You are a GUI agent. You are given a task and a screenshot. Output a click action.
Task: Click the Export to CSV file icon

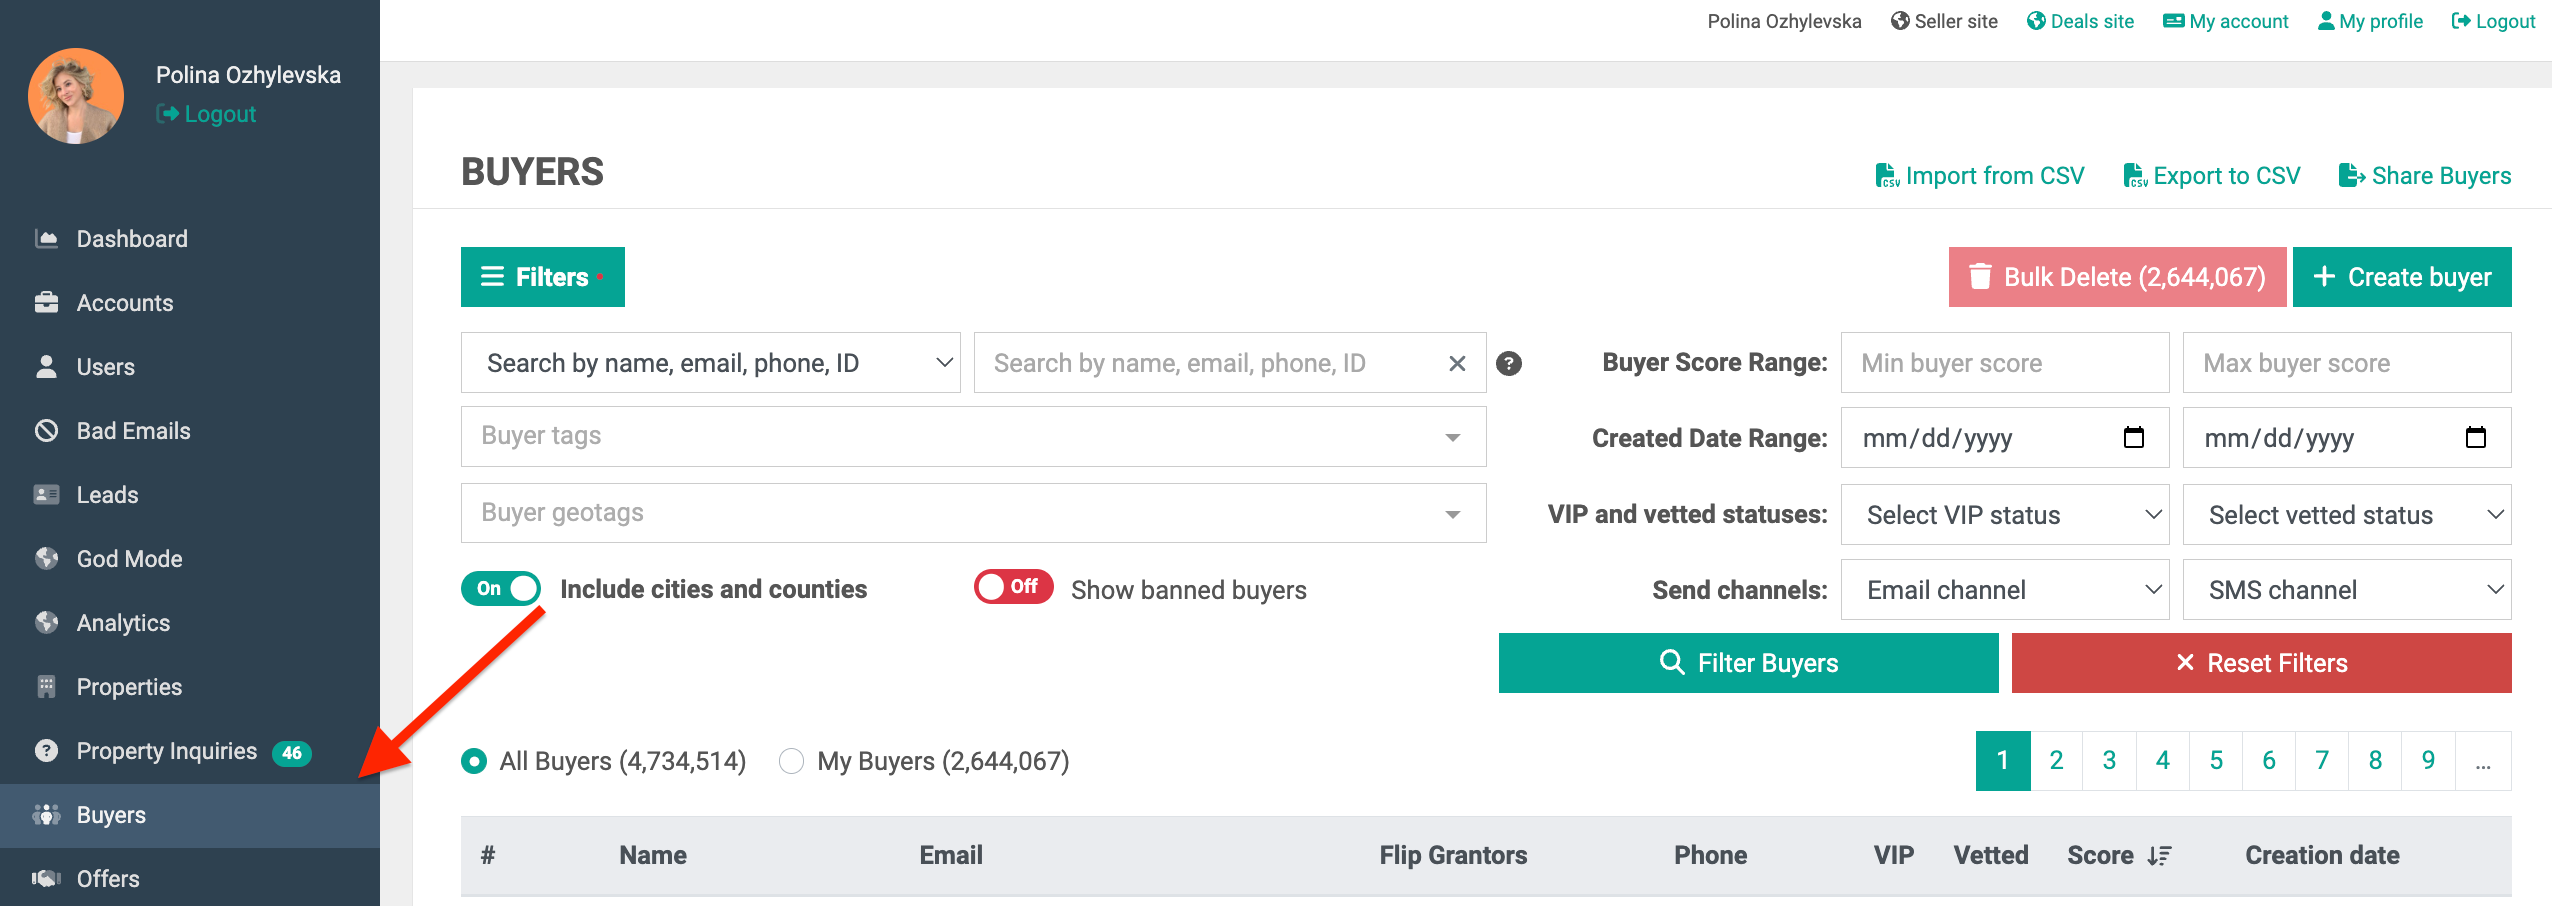tap(2134, 176)
